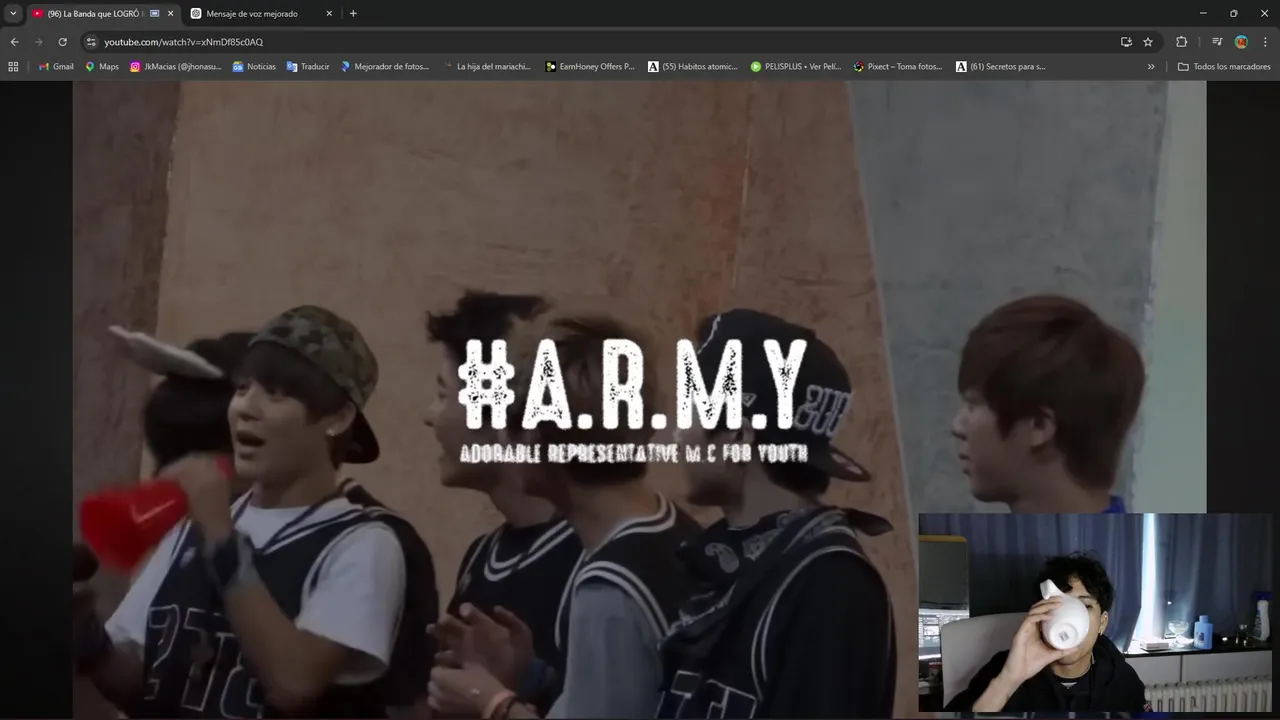1280x720 pixels.
Task: Click the forward navigation arrow
Action: pos(38,42)
